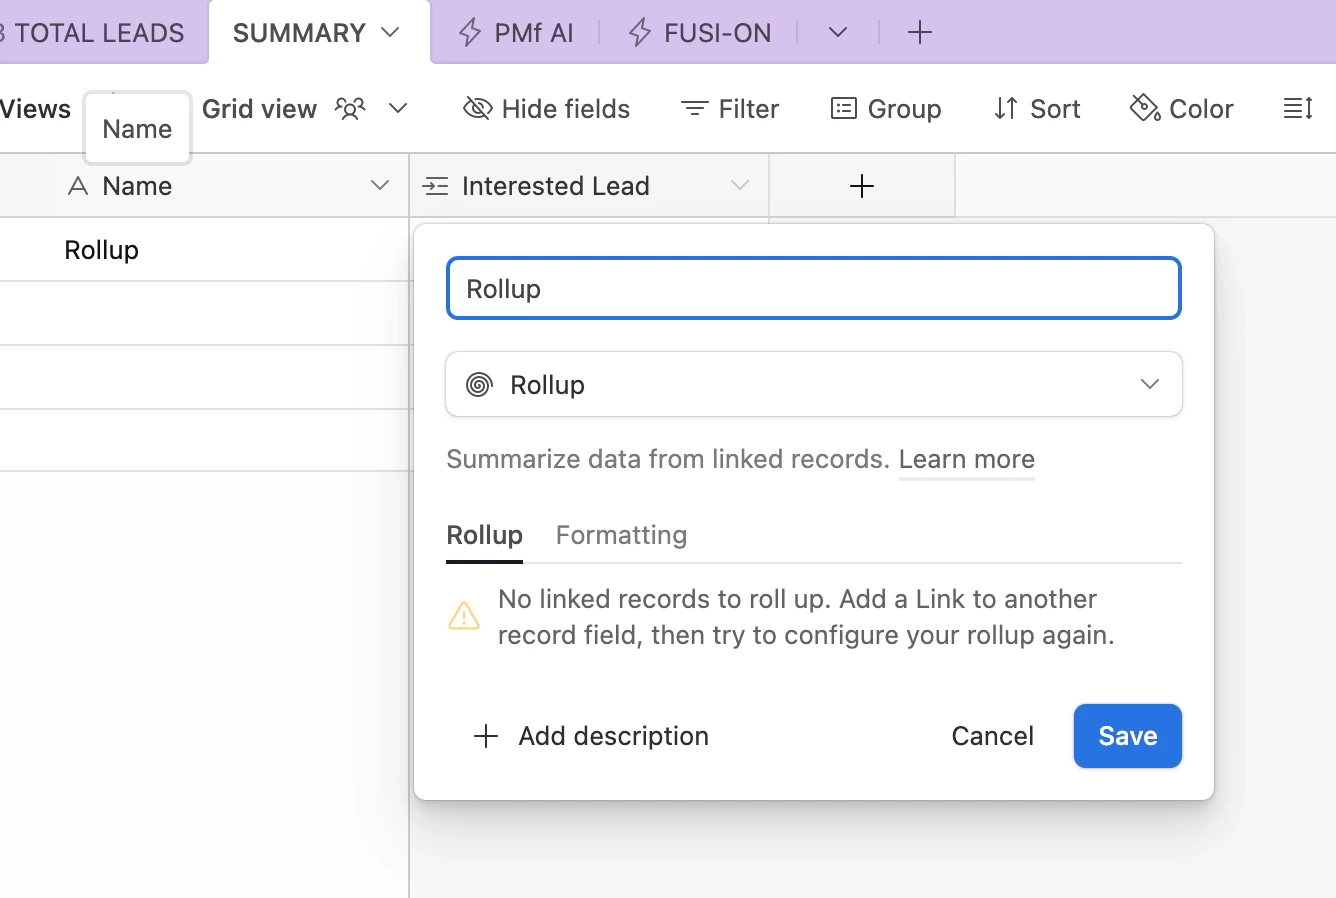
Task: Open the PMf AI table tab
Action: coord(516,33)
